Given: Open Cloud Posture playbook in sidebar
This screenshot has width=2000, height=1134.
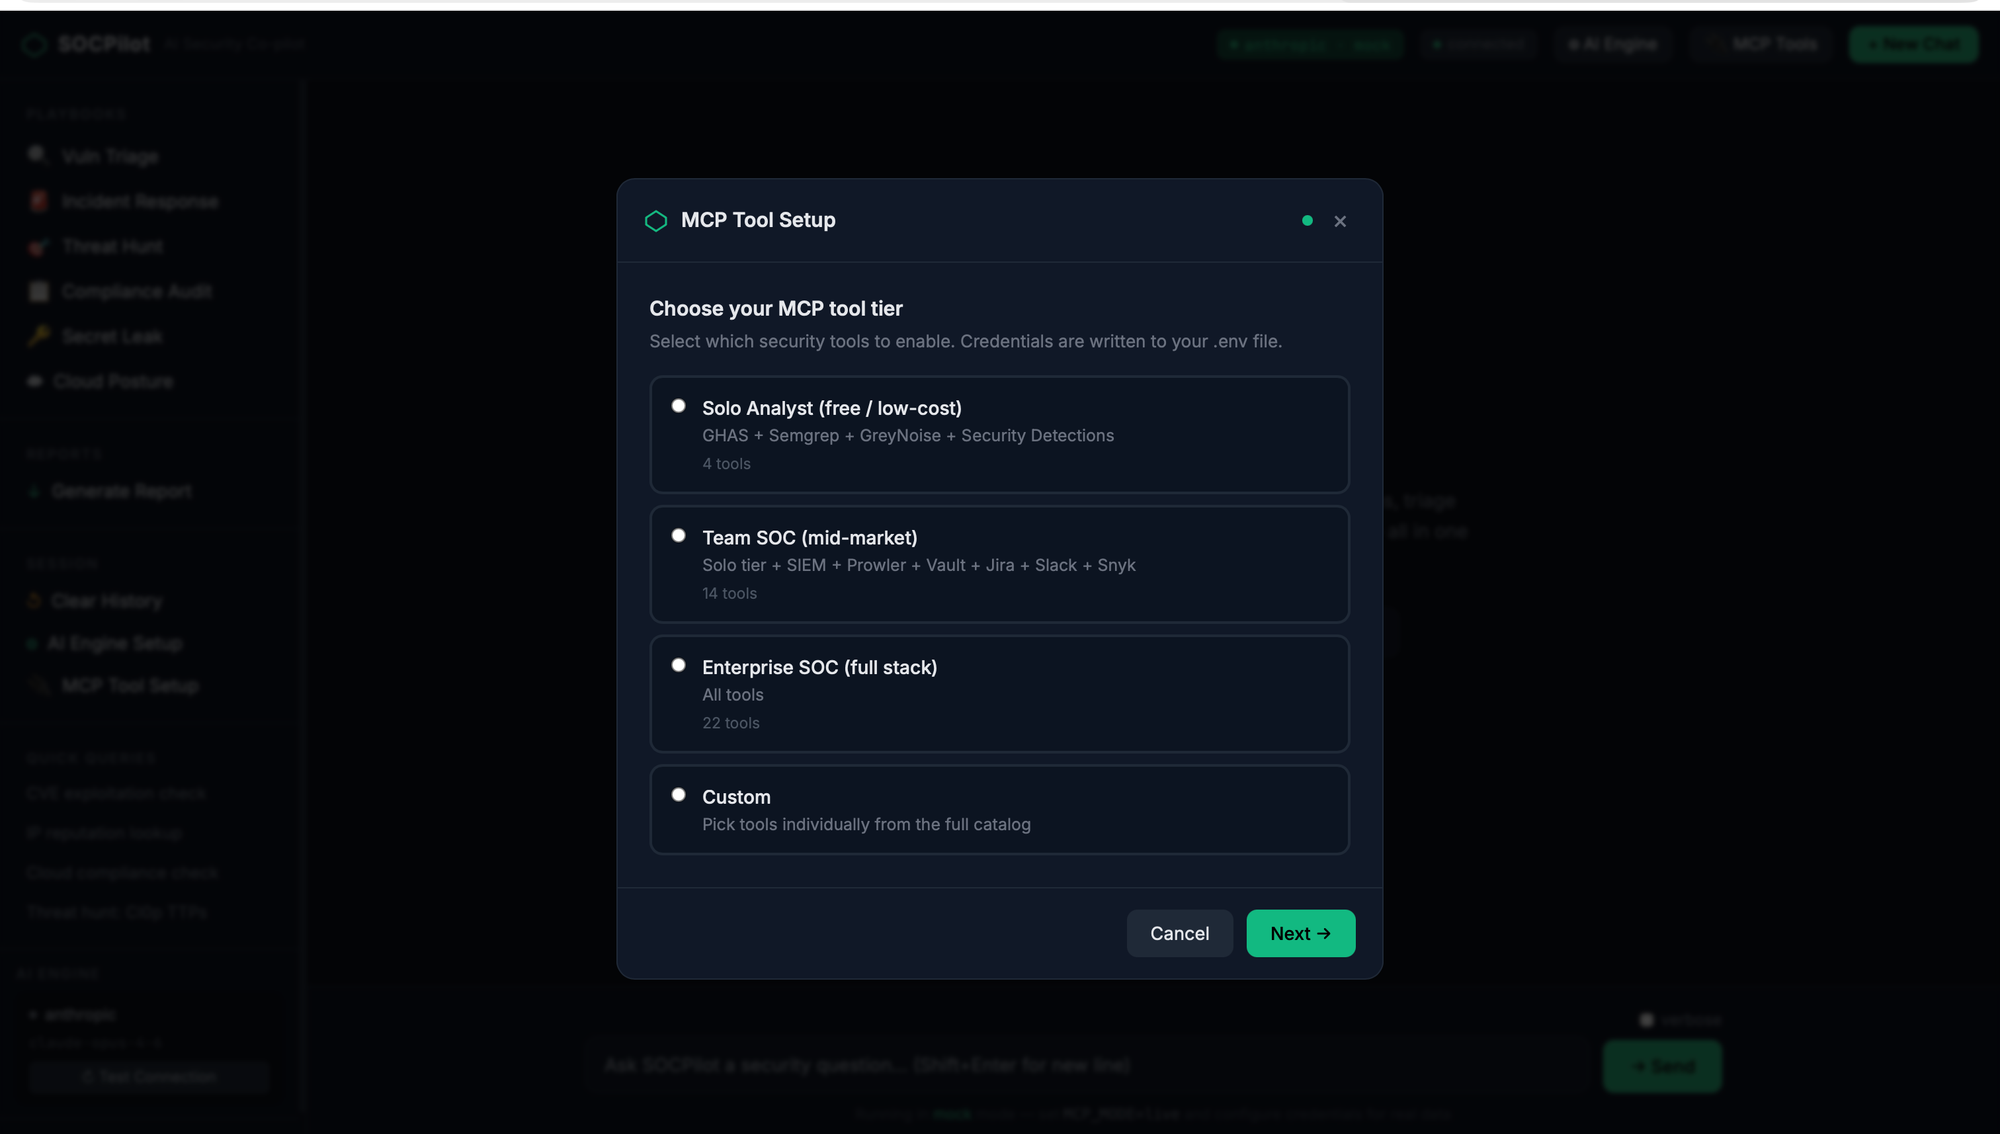Looking at the screenshot, I should point(112,381).
